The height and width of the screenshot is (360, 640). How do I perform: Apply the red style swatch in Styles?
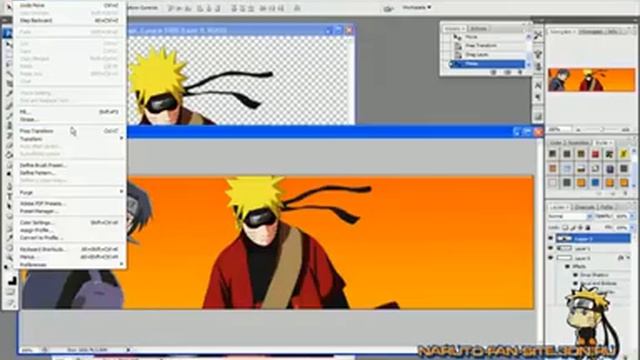[x=595, y=154]
